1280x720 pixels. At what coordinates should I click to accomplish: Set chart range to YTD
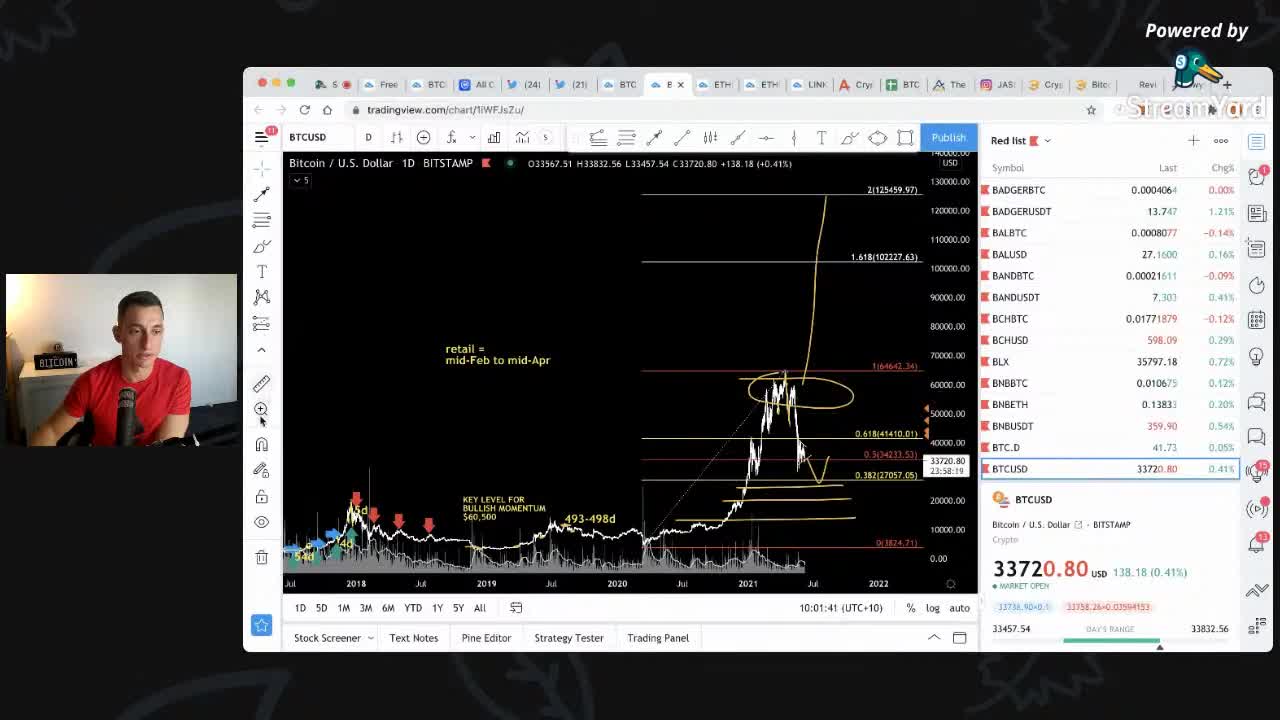412,608
